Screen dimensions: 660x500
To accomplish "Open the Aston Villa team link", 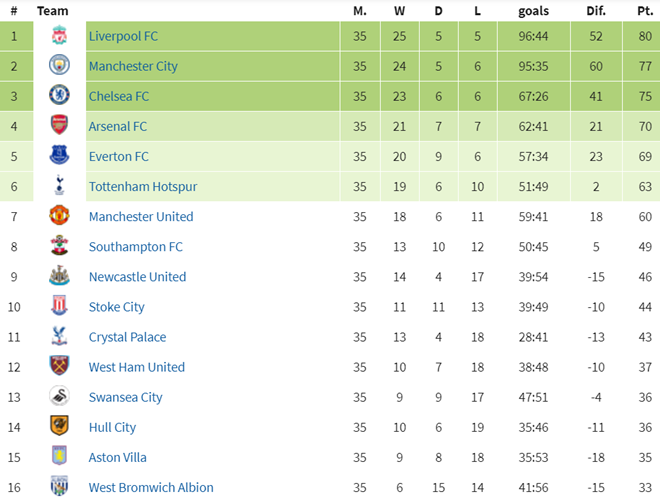I will pyautogui.click(x=117, y=457).
